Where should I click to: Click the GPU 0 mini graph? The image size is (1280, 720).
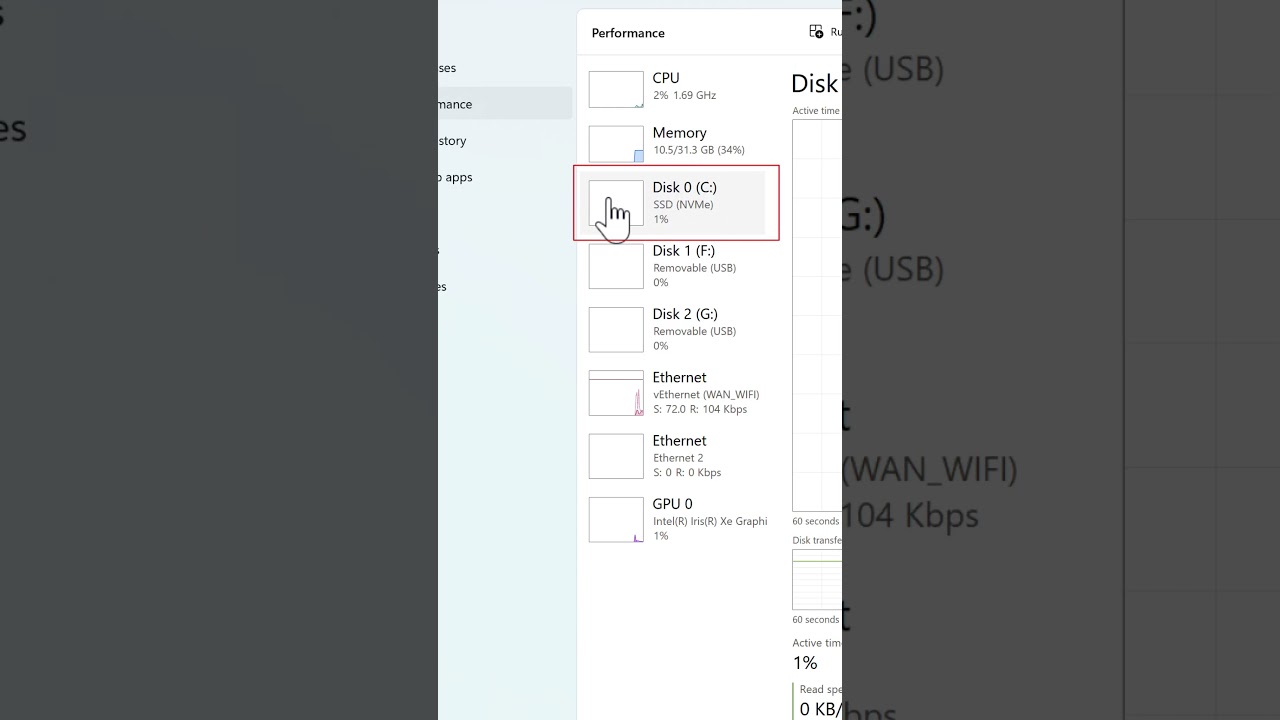[x=616, y=519]
